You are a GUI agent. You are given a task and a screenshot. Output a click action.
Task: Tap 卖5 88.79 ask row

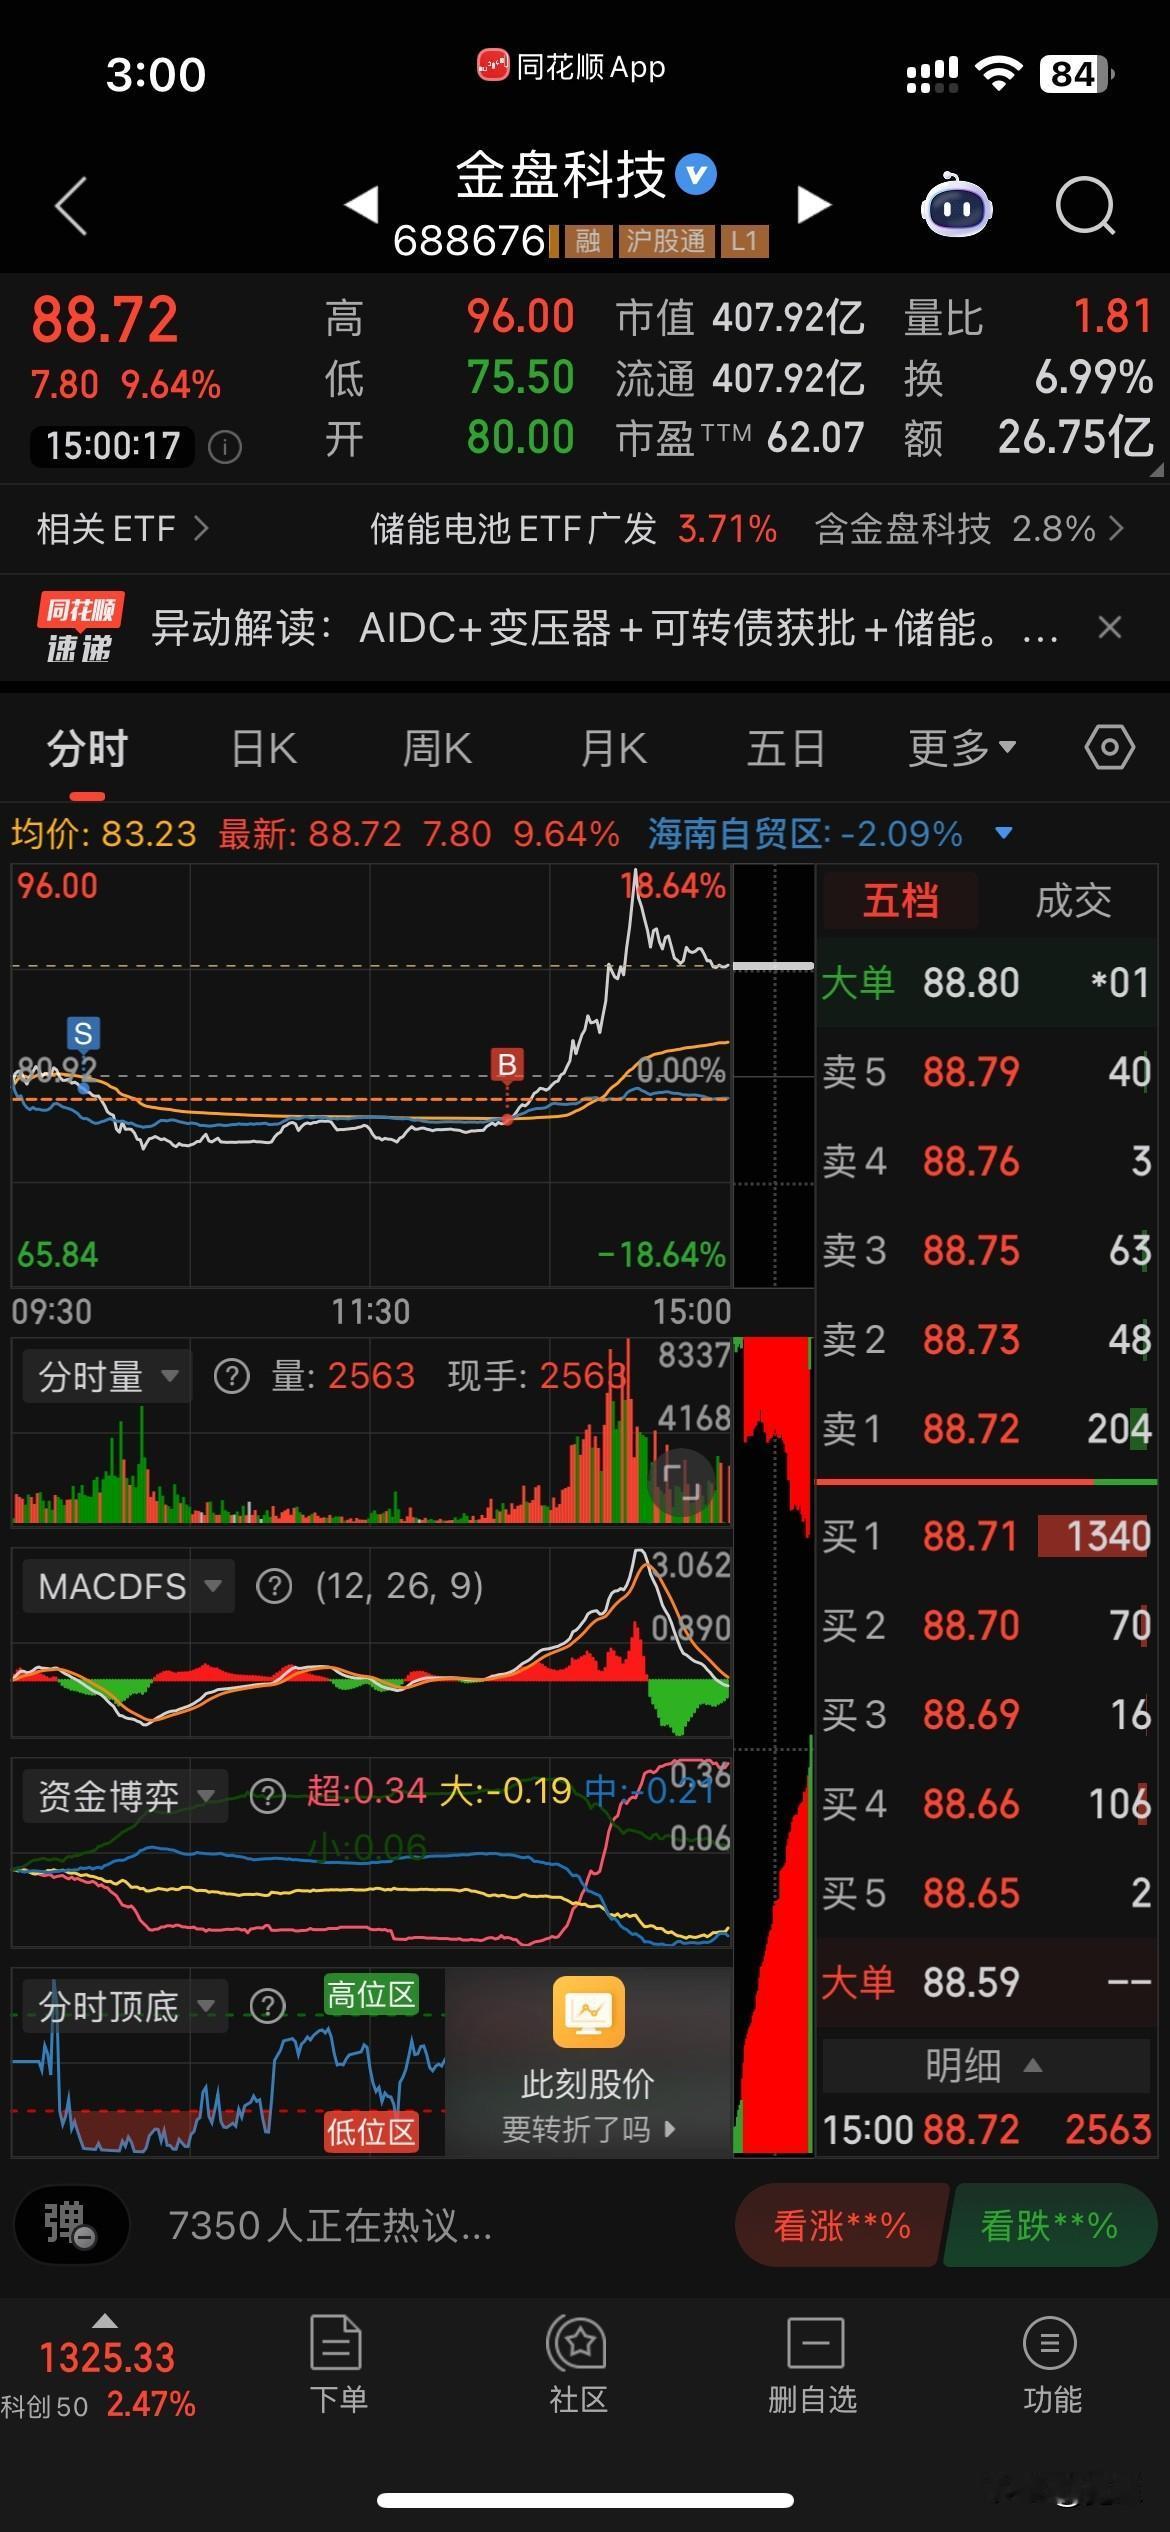point(986,1072)
